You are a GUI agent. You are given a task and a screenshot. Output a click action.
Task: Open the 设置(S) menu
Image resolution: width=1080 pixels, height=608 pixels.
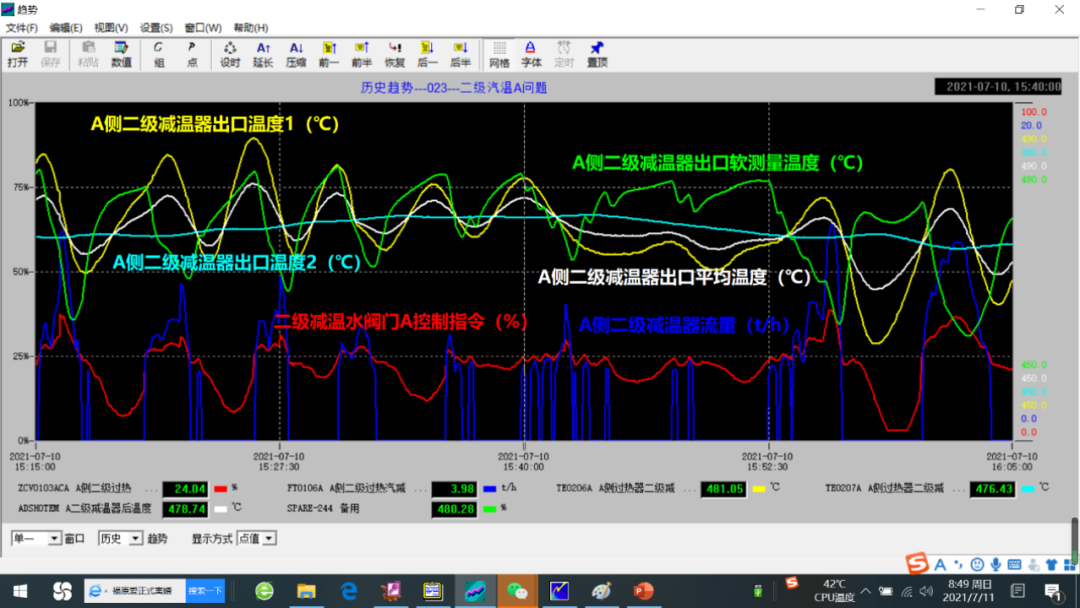156,28
